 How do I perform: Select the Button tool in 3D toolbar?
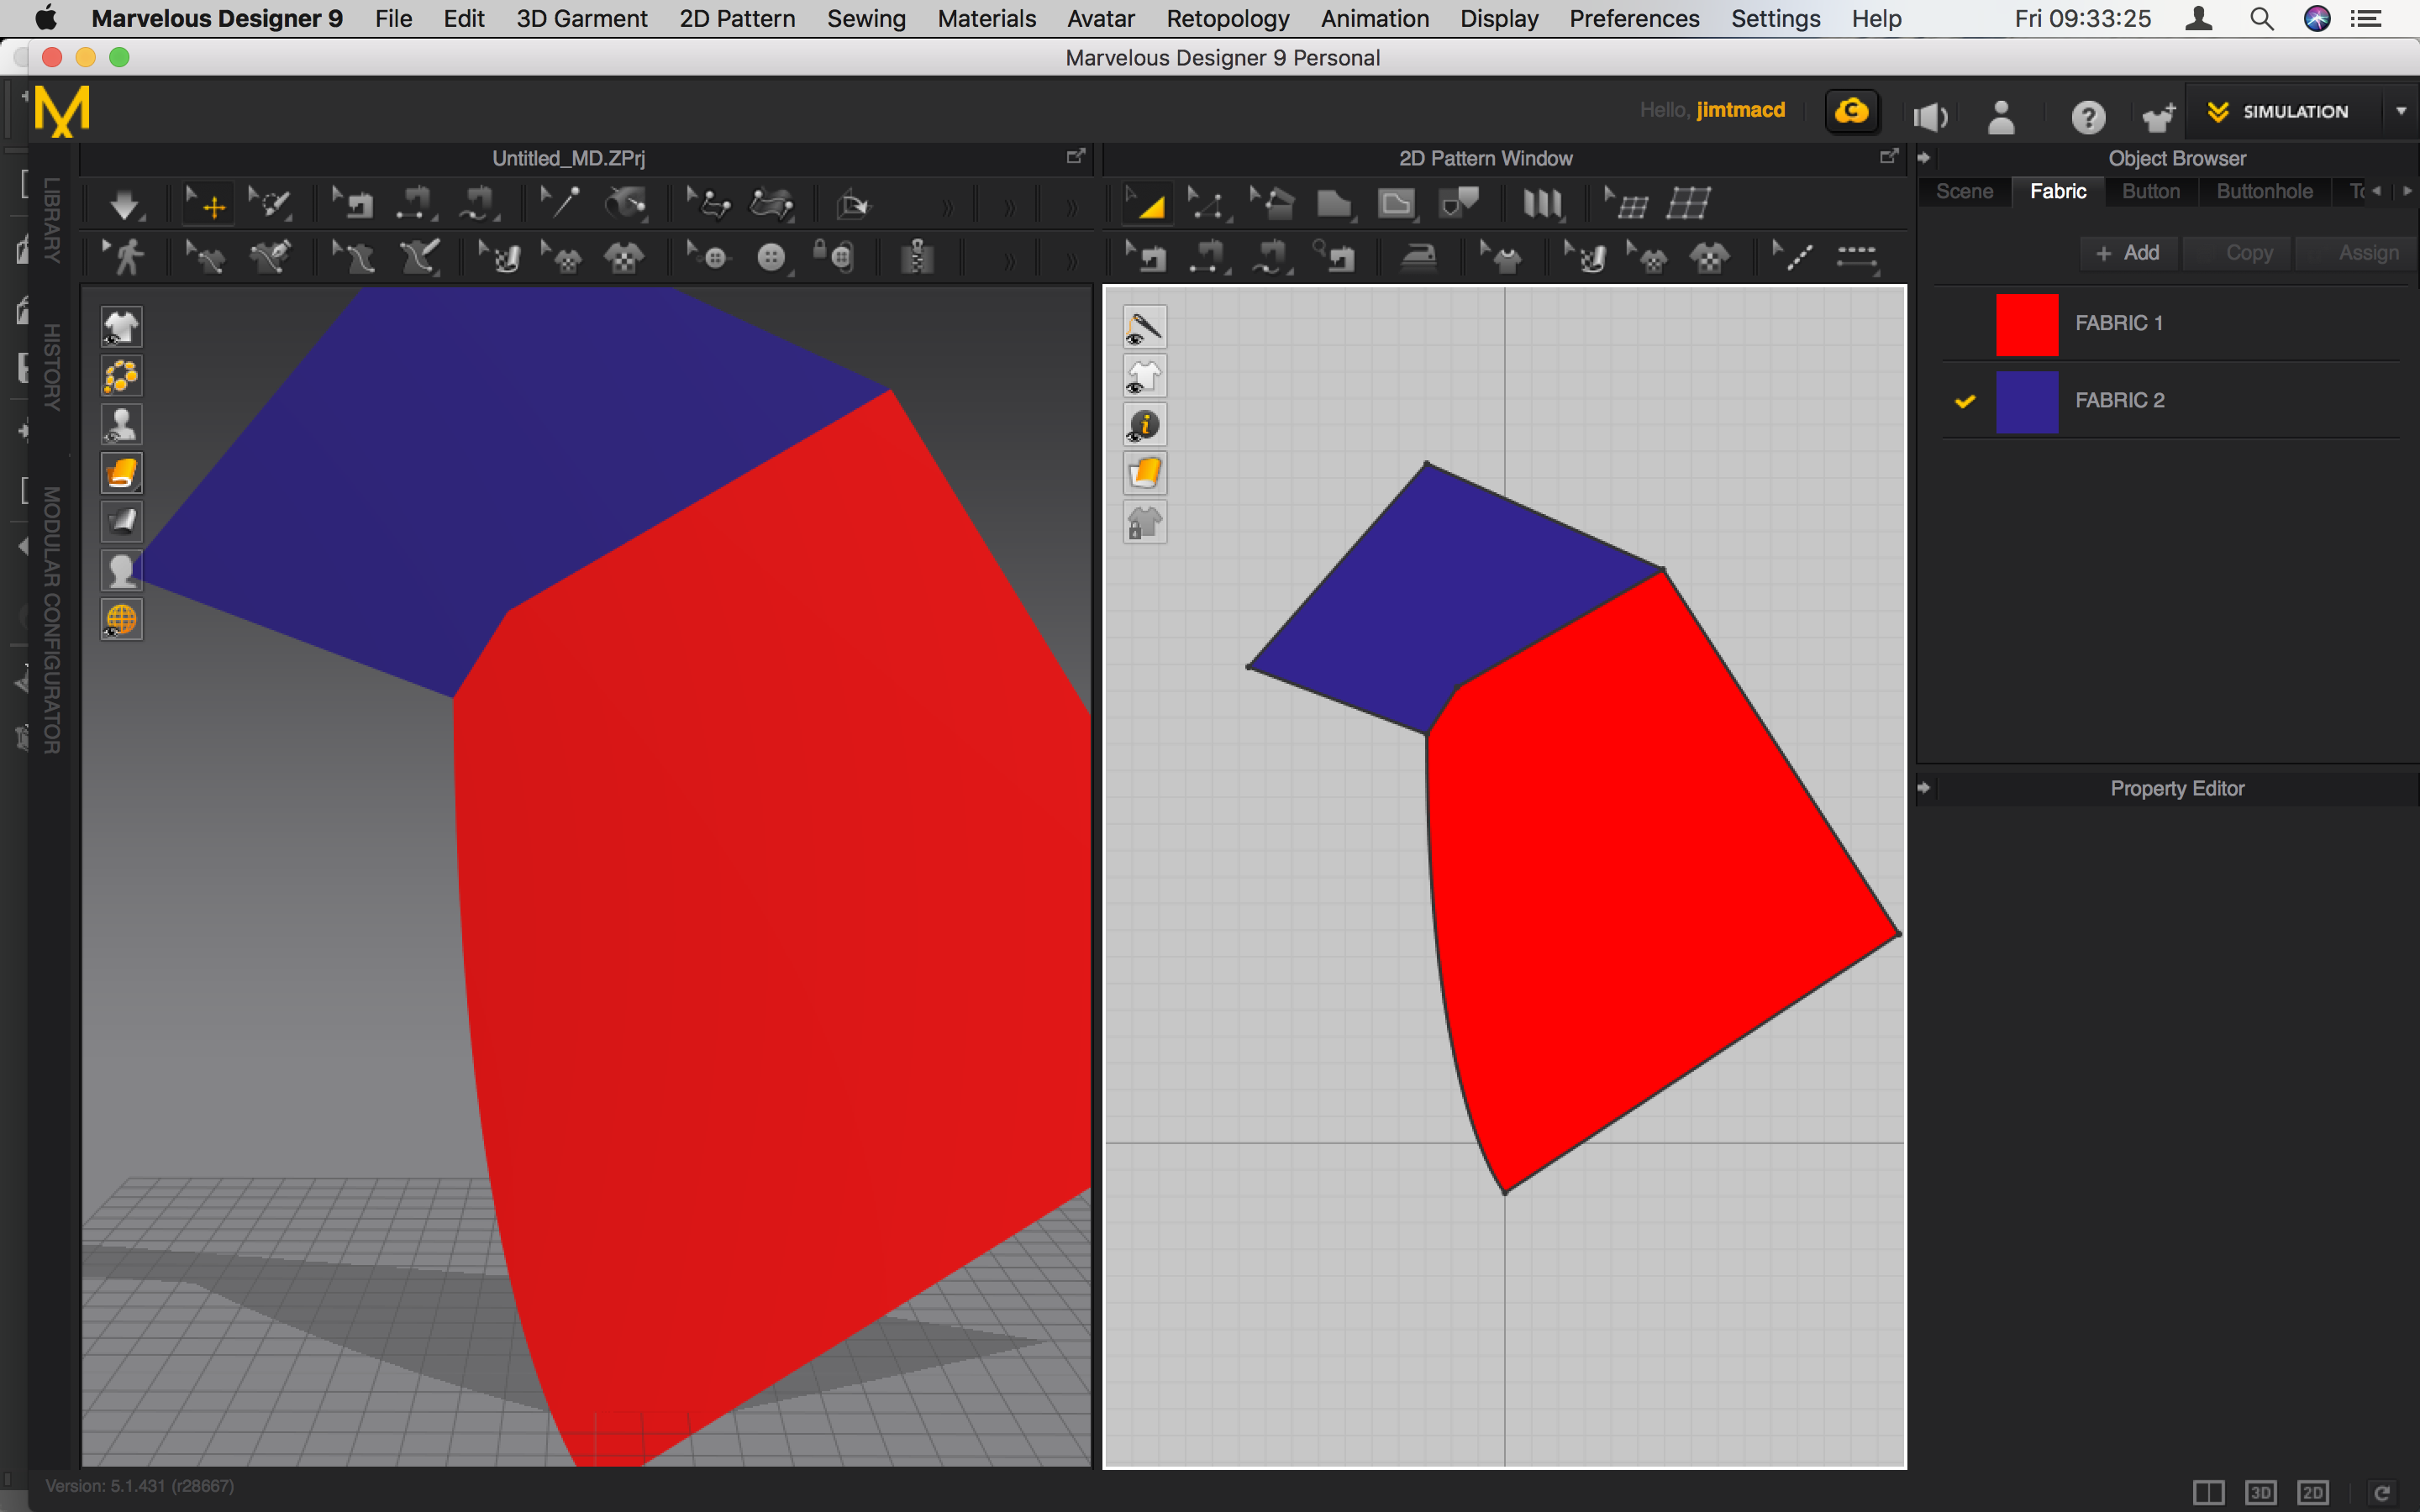(772, 257)
